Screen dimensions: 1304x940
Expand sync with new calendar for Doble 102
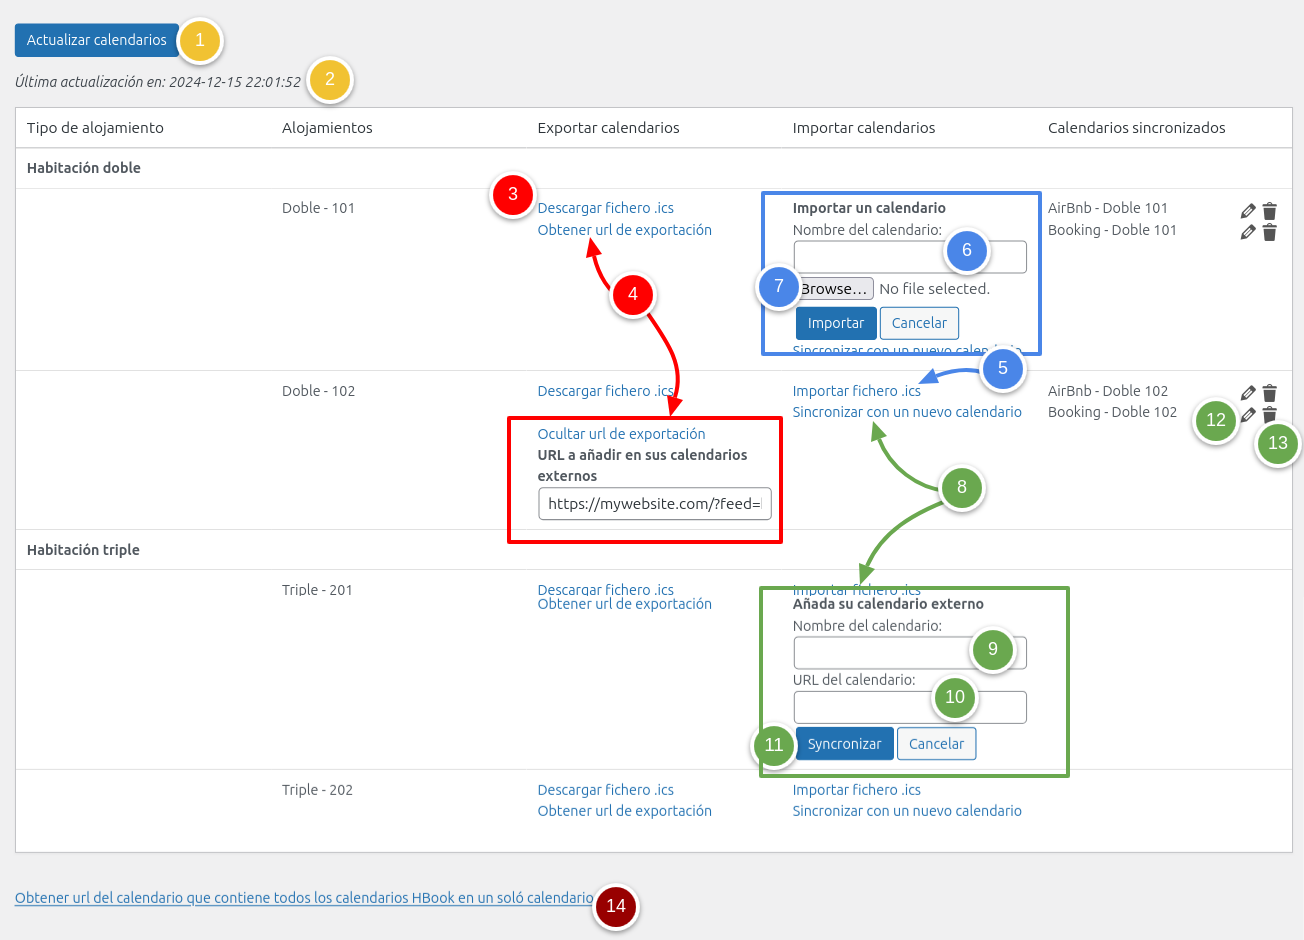coord(906,412)
